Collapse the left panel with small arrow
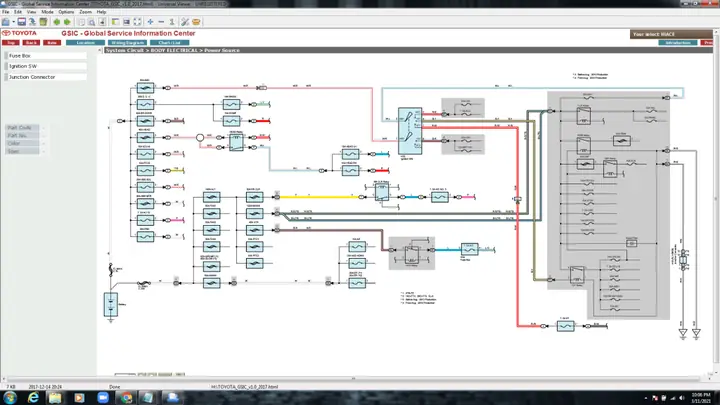This screenshot has width=720, height=405. click(x=100, y=51)
